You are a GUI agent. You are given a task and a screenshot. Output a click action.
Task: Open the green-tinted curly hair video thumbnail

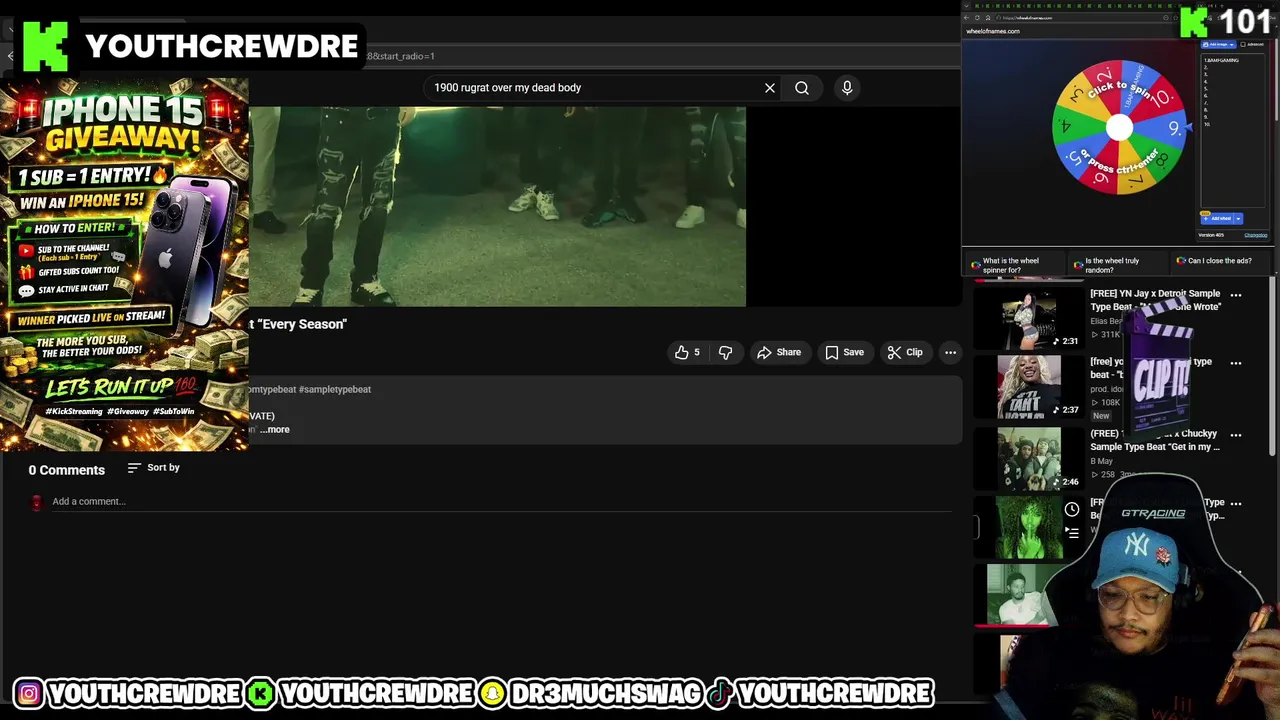(x=1029, y=527)
